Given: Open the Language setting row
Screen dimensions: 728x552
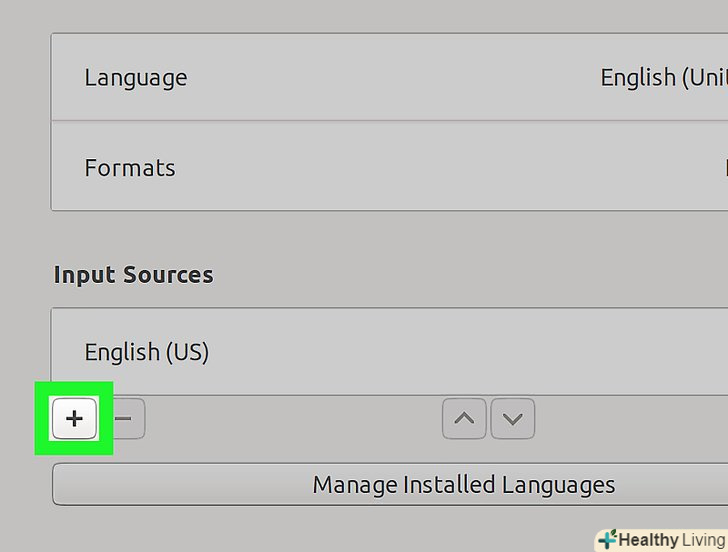Looking at the screenshot, I should coord(390,78).
